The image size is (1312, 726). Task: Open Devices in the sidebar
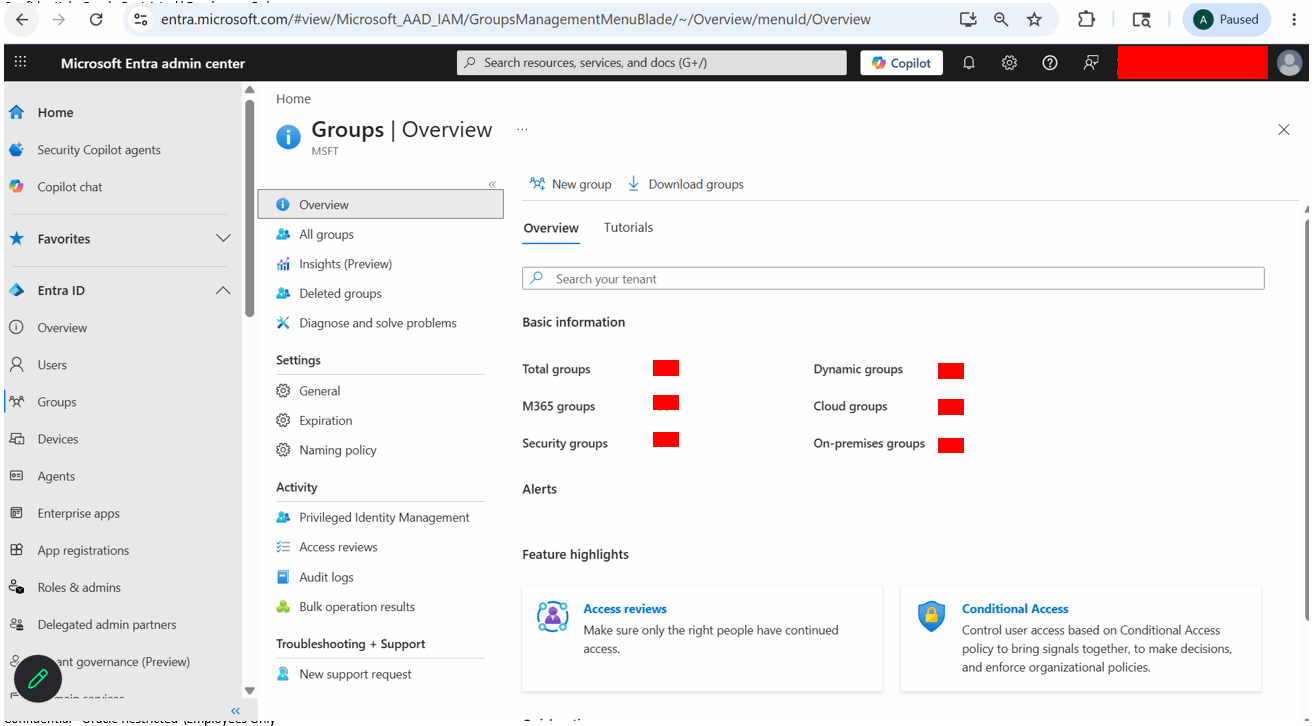pyautogui.click(x=58, y=439)
